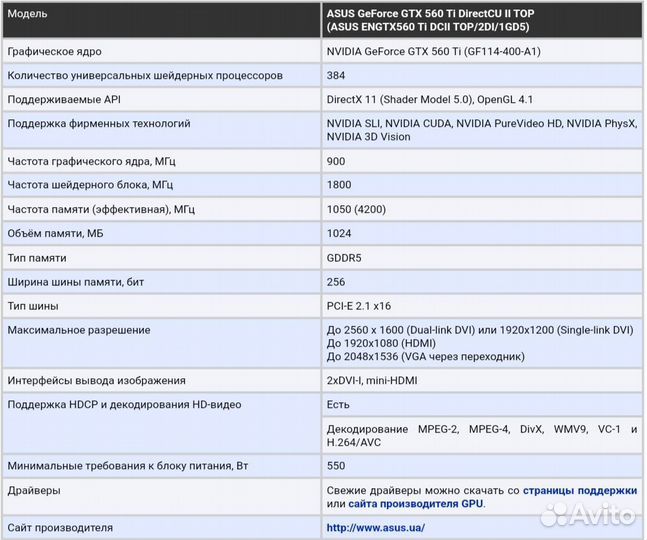Open the http://www.asus.ua/ link

click(x=375, y=528)
